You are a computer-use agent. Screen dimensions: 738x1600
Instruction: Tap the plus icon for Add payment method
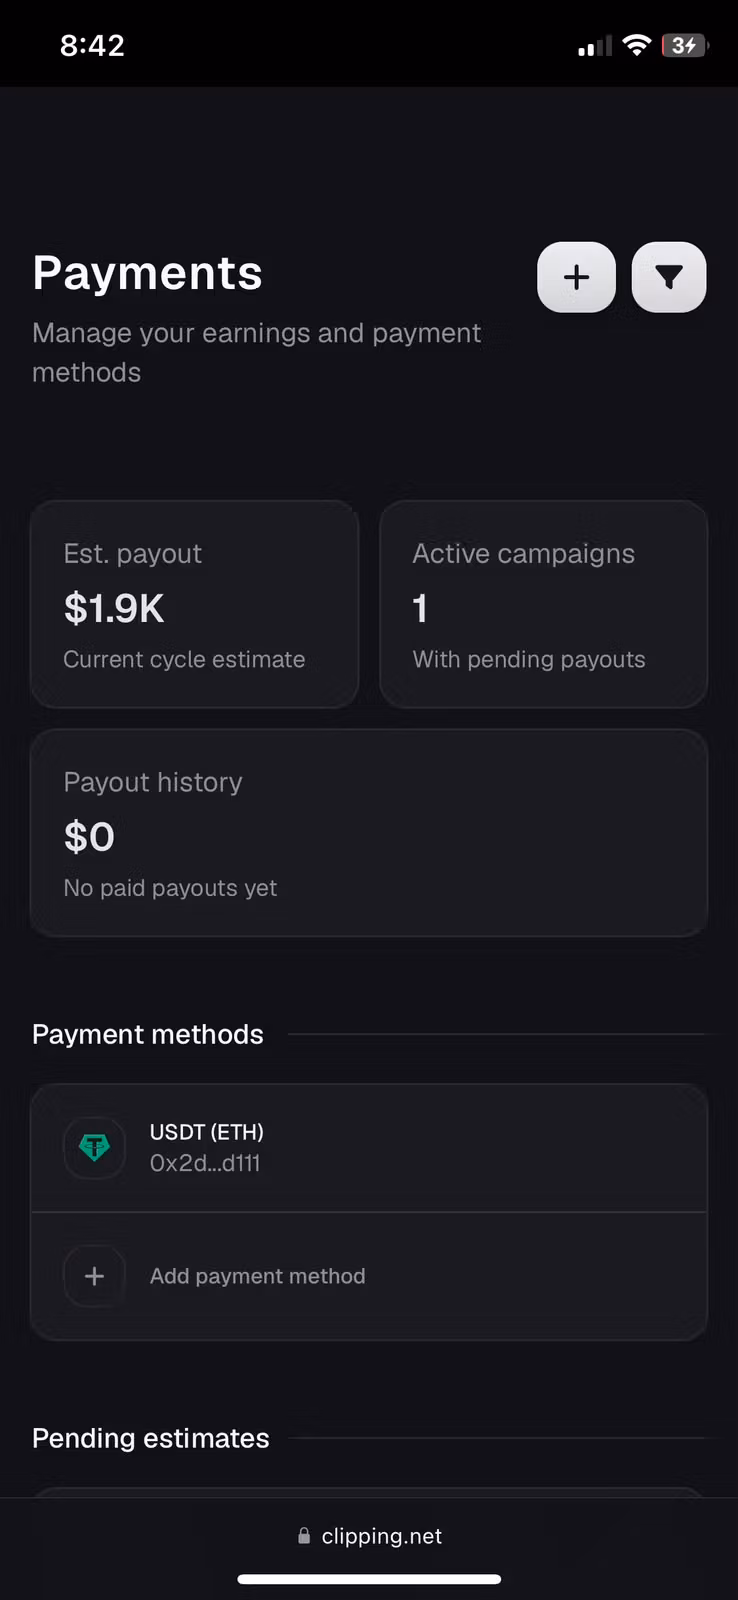94,1276
